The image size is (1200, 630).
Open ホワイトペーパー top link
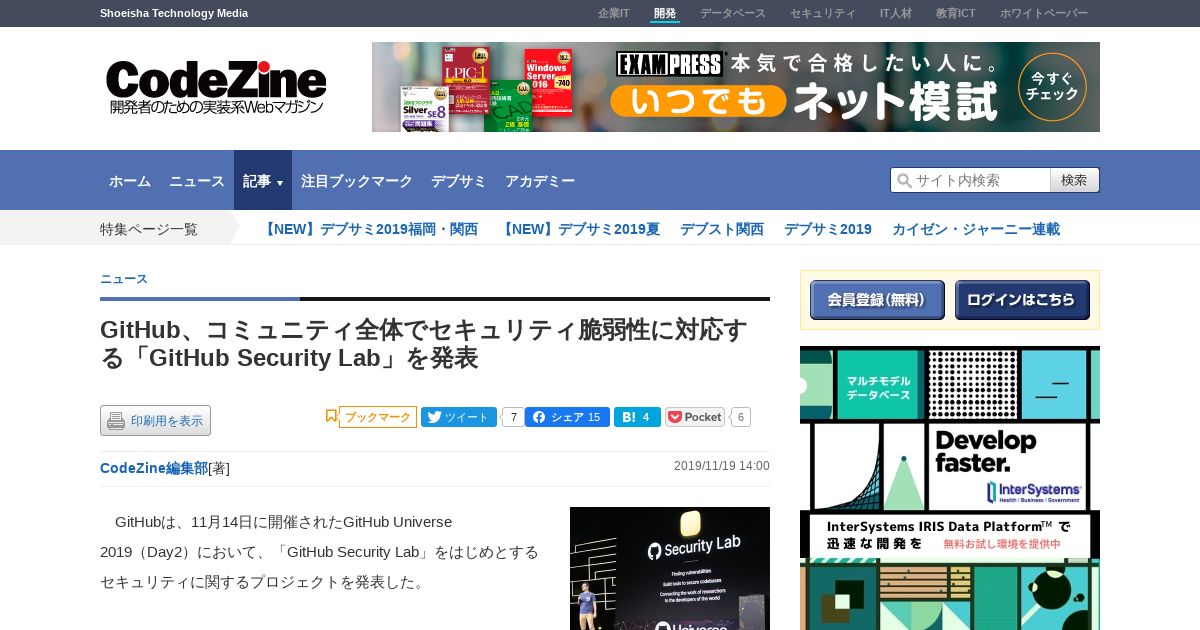click(1044, 13)
